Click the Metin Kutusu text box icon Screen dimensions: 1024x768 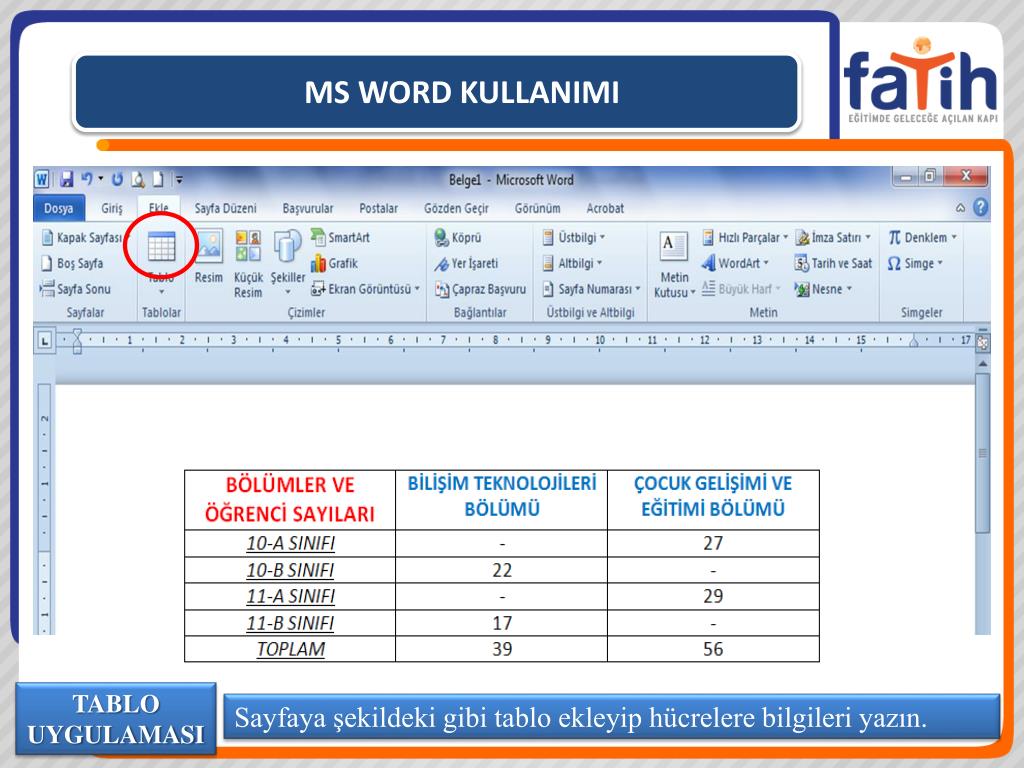coord(674,264)
